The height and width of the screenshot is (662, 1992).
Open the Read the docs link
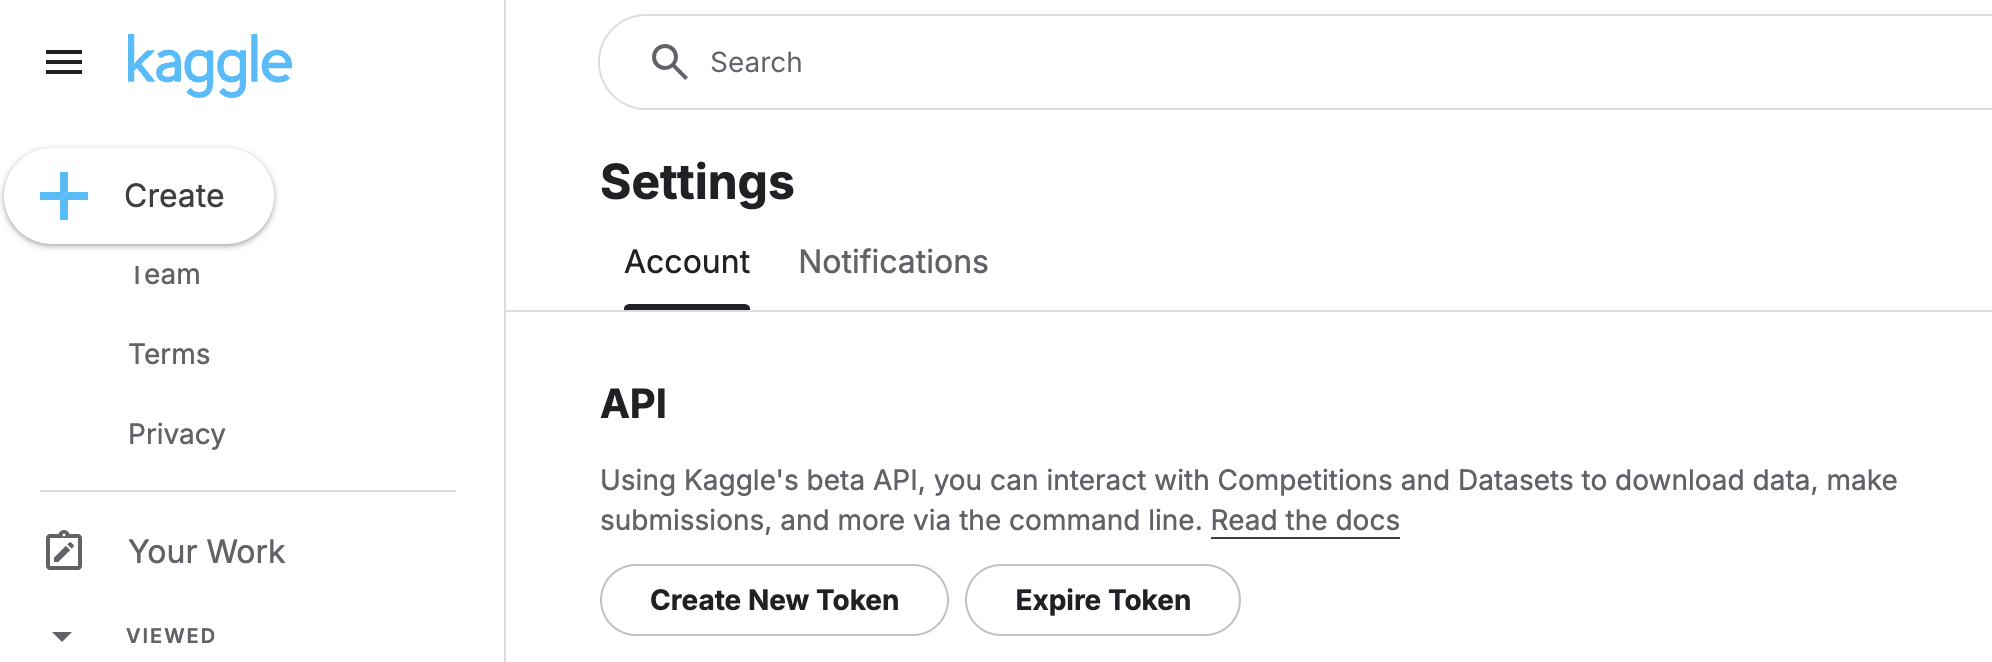pos(1305,521)
